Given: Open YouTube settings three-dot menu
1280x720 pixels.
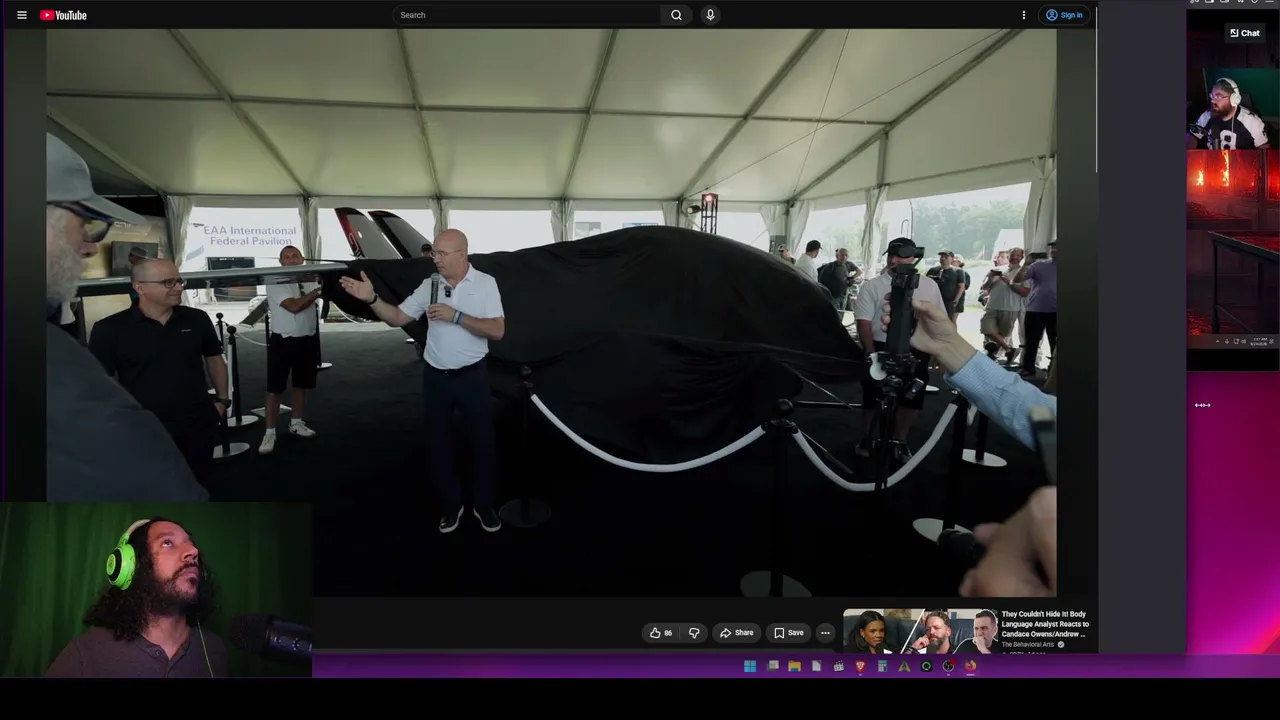Looking at the screenshot, I should point(1023,15).
